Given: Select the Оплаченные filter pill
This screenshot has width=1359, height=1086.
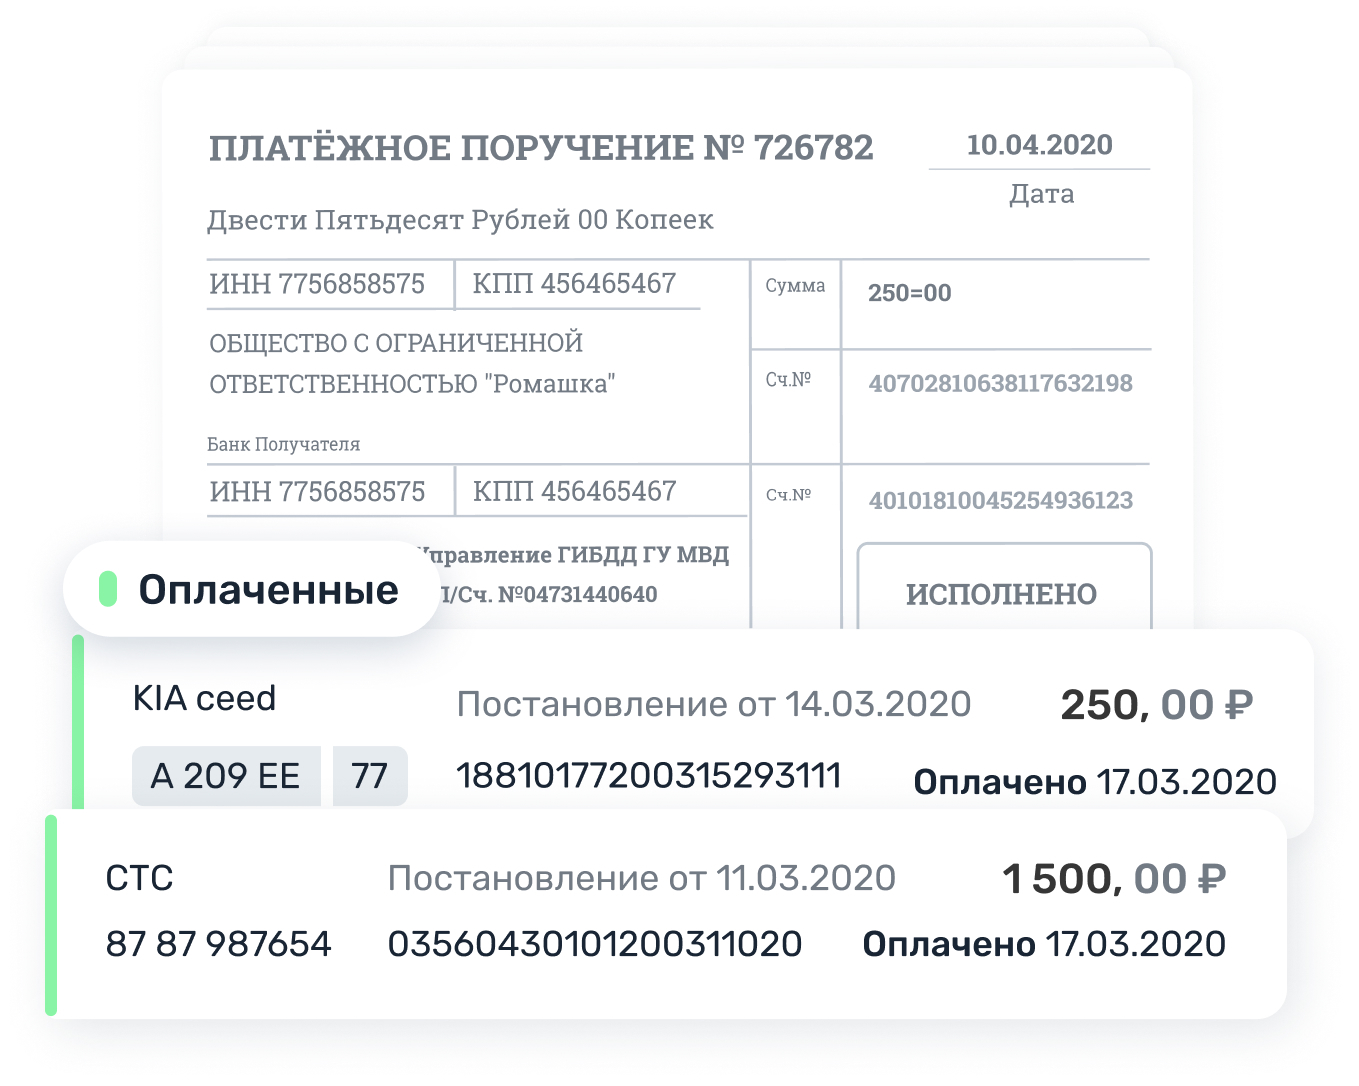Looking at the screenshot, I should [251, 589].
